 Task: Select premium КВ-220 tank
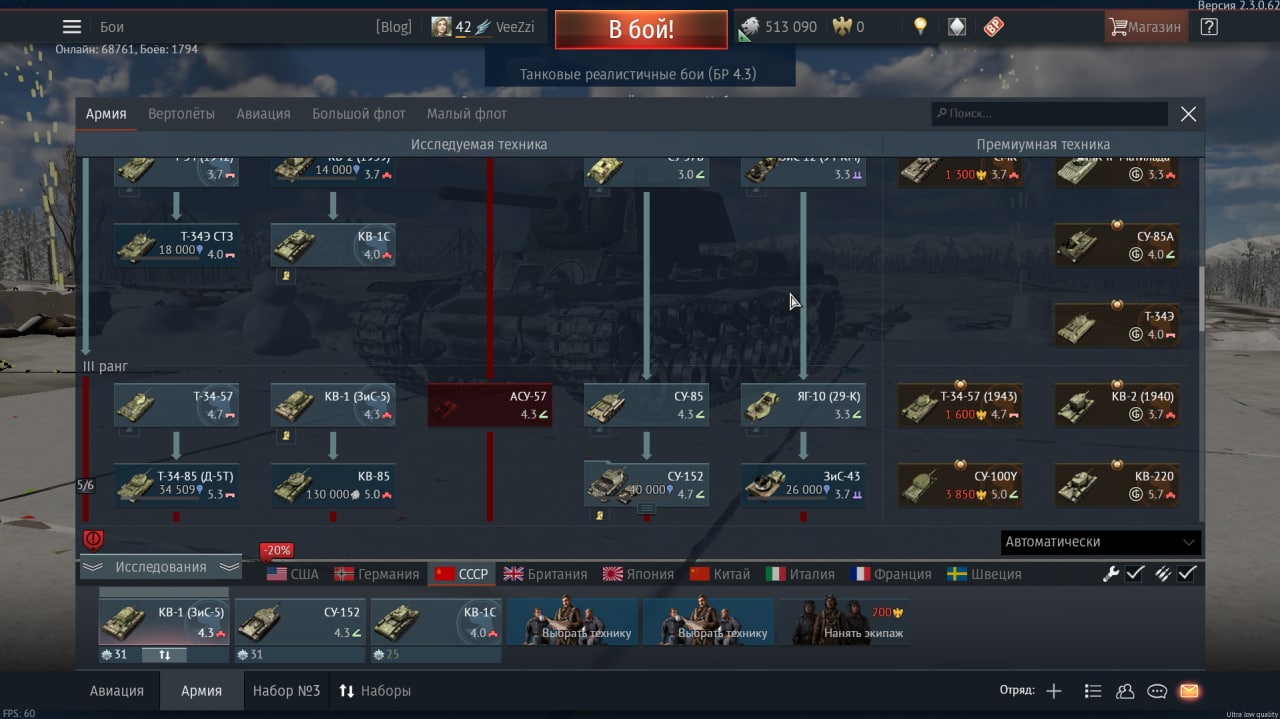coord(1117,485)
